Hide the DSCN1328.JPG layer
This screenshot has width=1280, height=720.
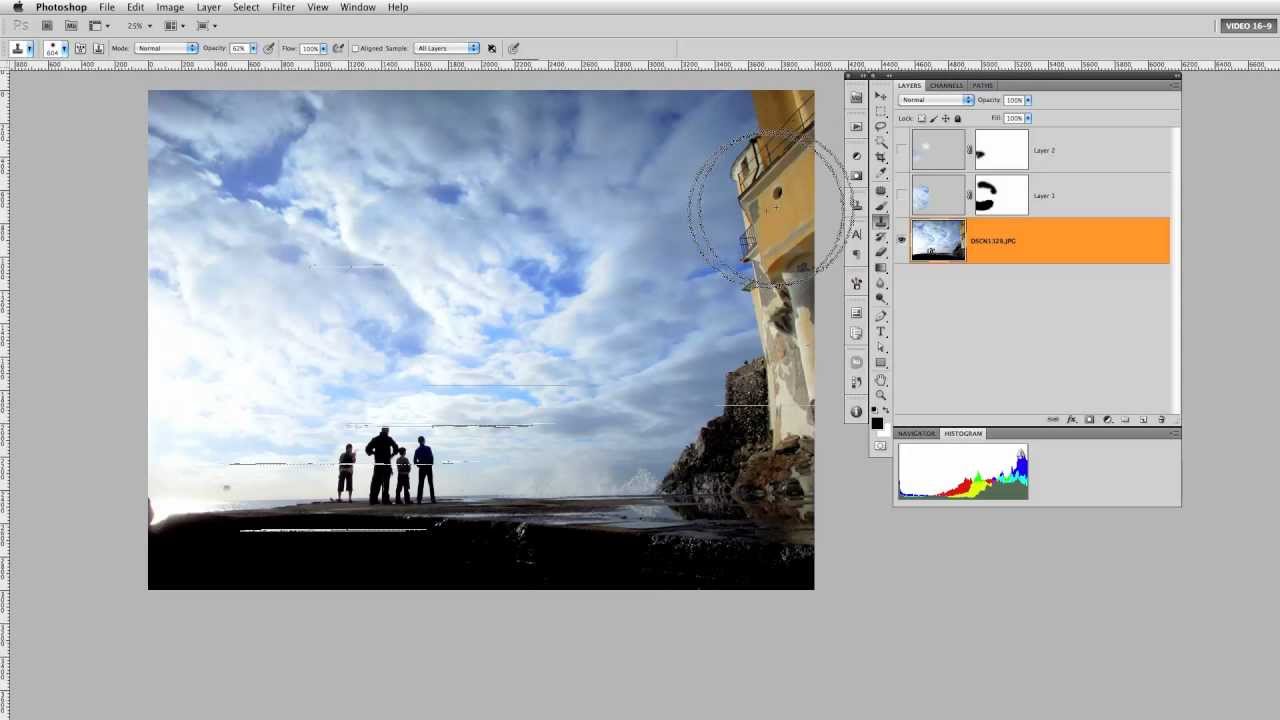coord(902,240)
